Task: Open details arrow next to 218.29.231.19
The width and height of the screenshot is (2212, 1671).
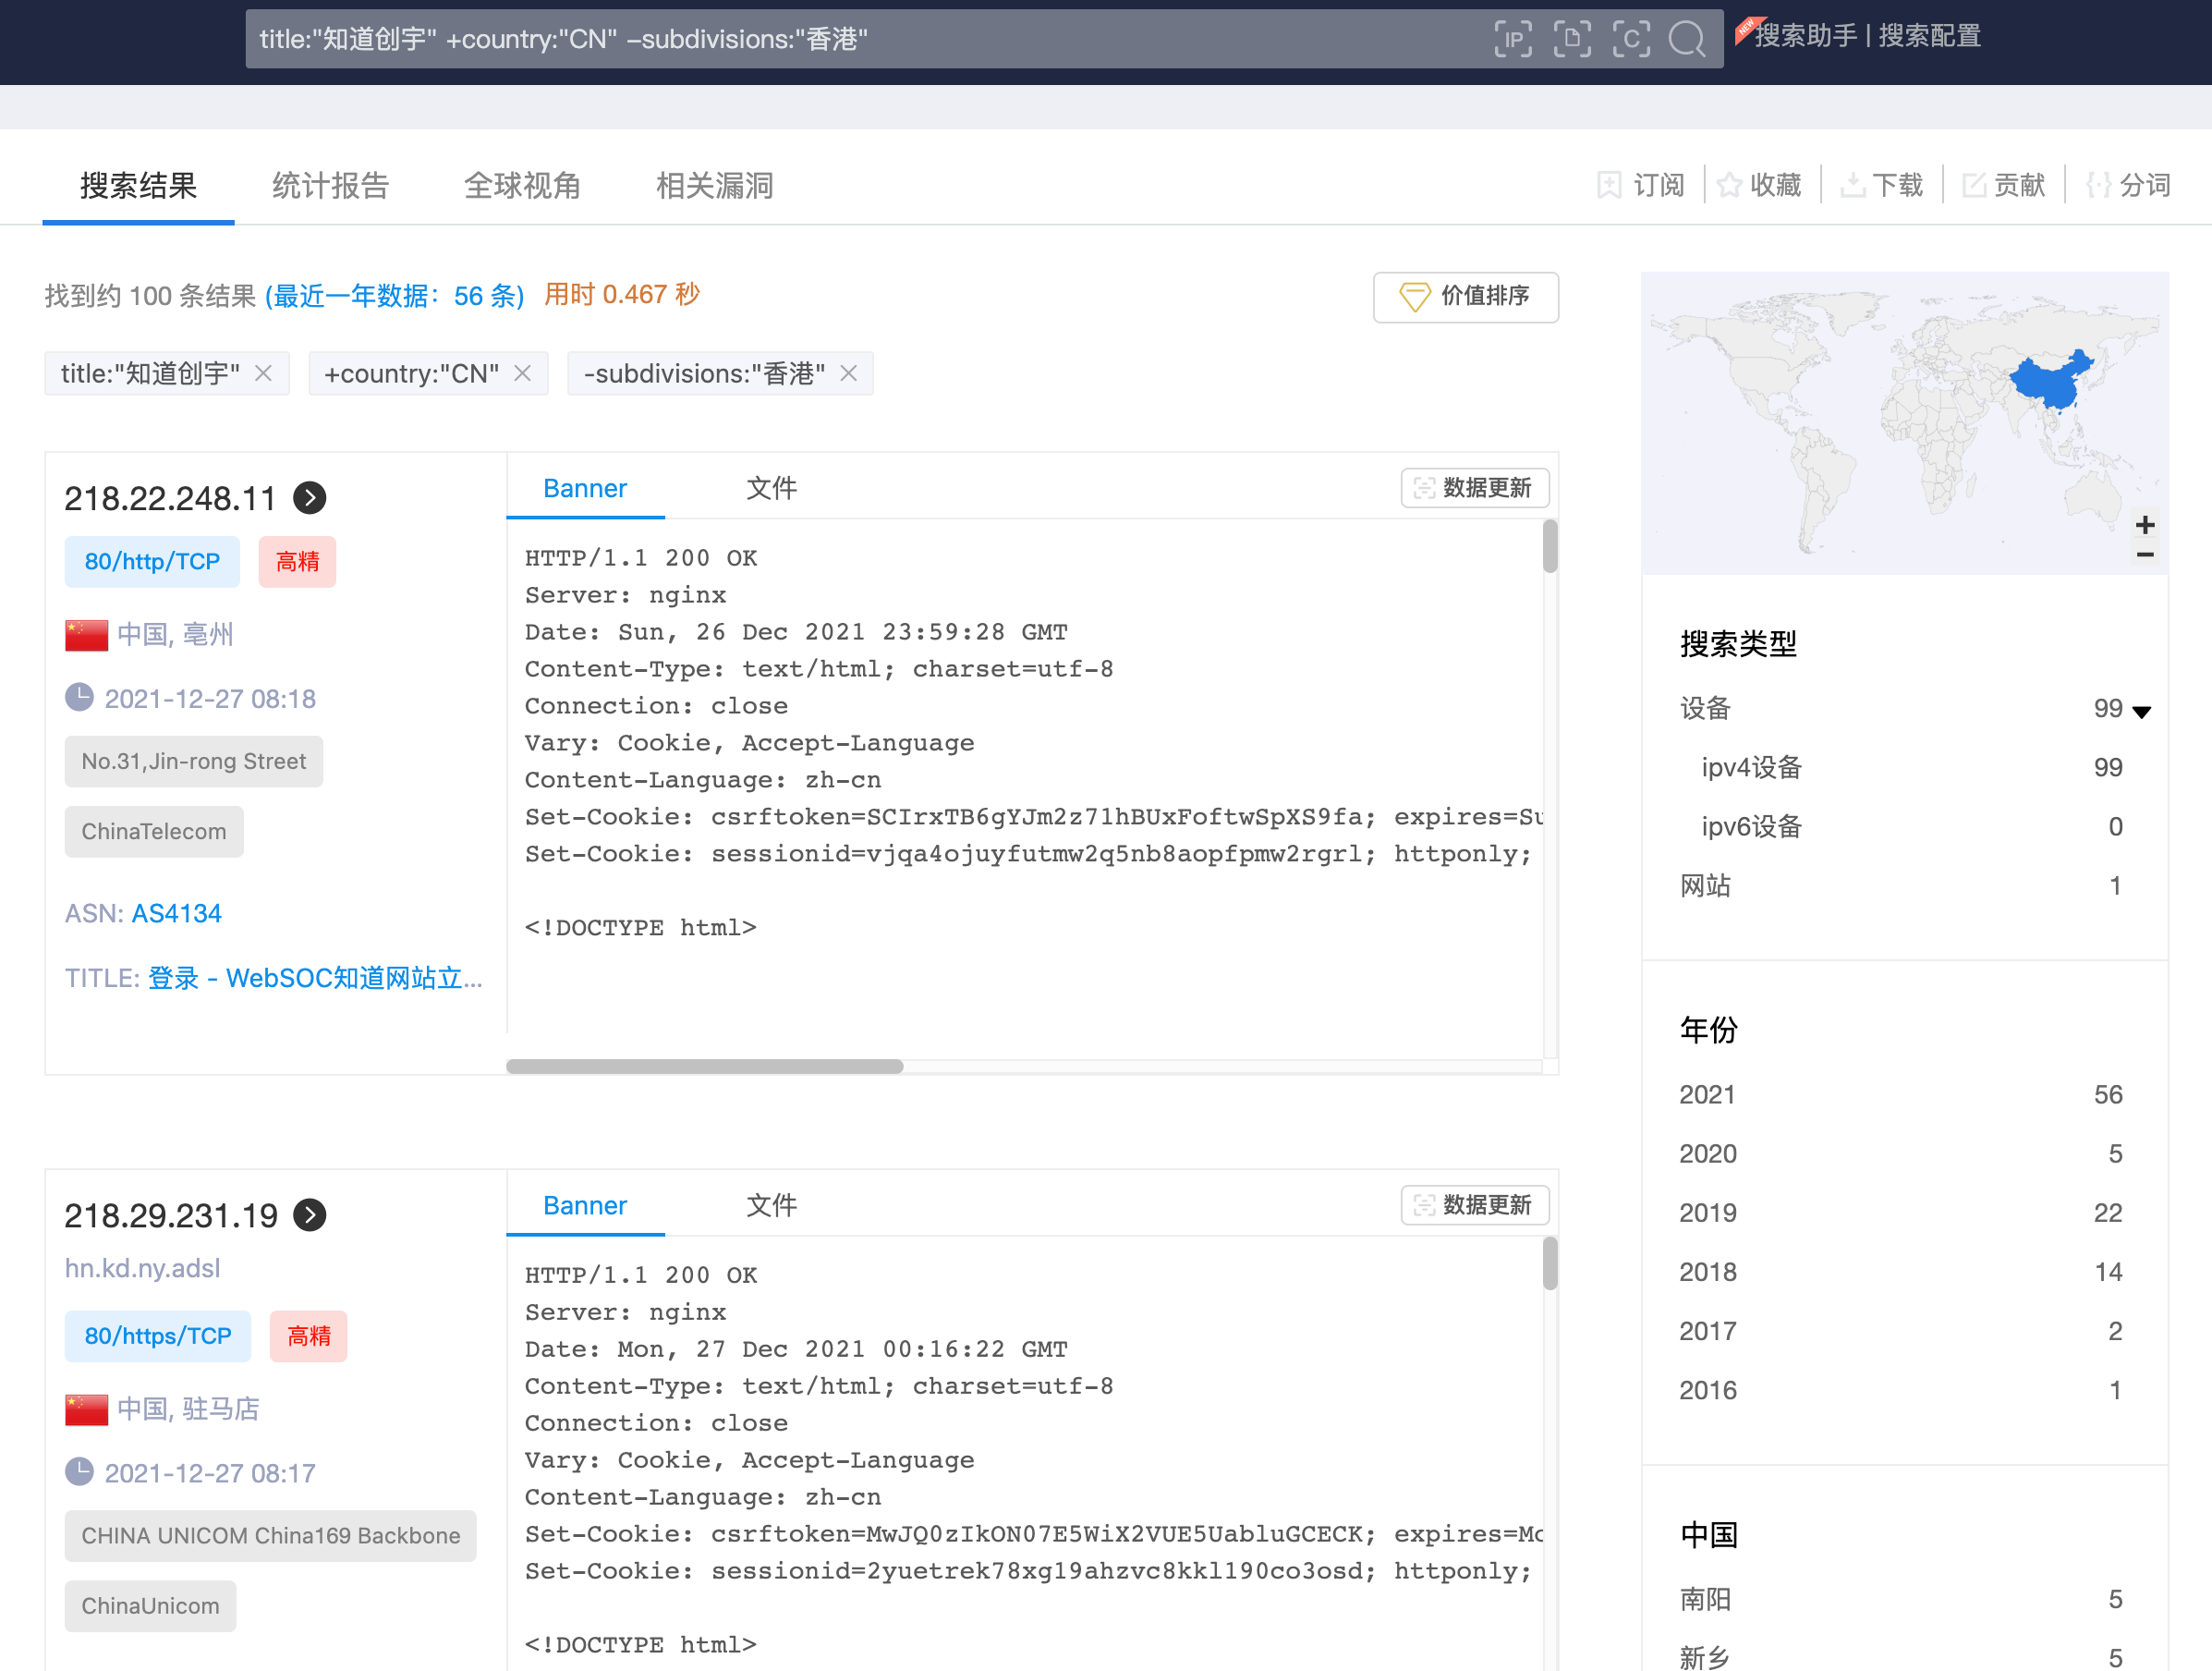Action: [x=310, y=1215]
